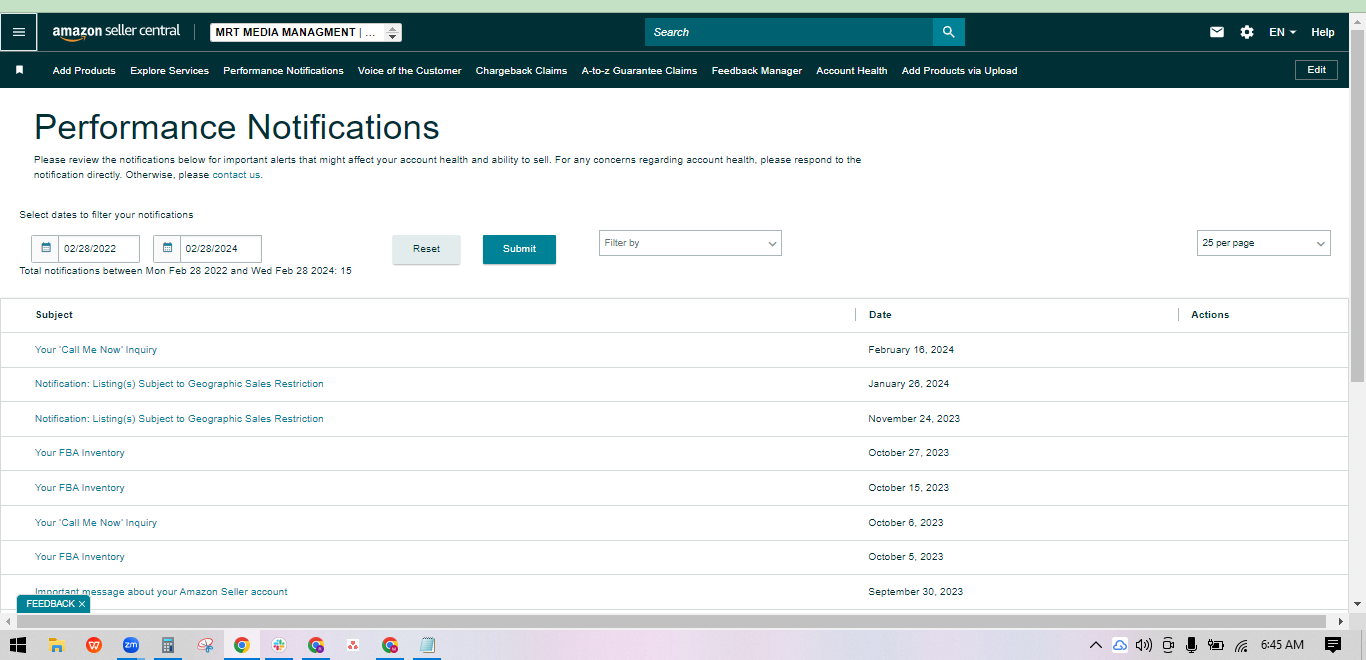Open Snipping Tool from taskbar
Image resolution: width=1366 pixels, height=660 pixels.
[x=205, y=645]
